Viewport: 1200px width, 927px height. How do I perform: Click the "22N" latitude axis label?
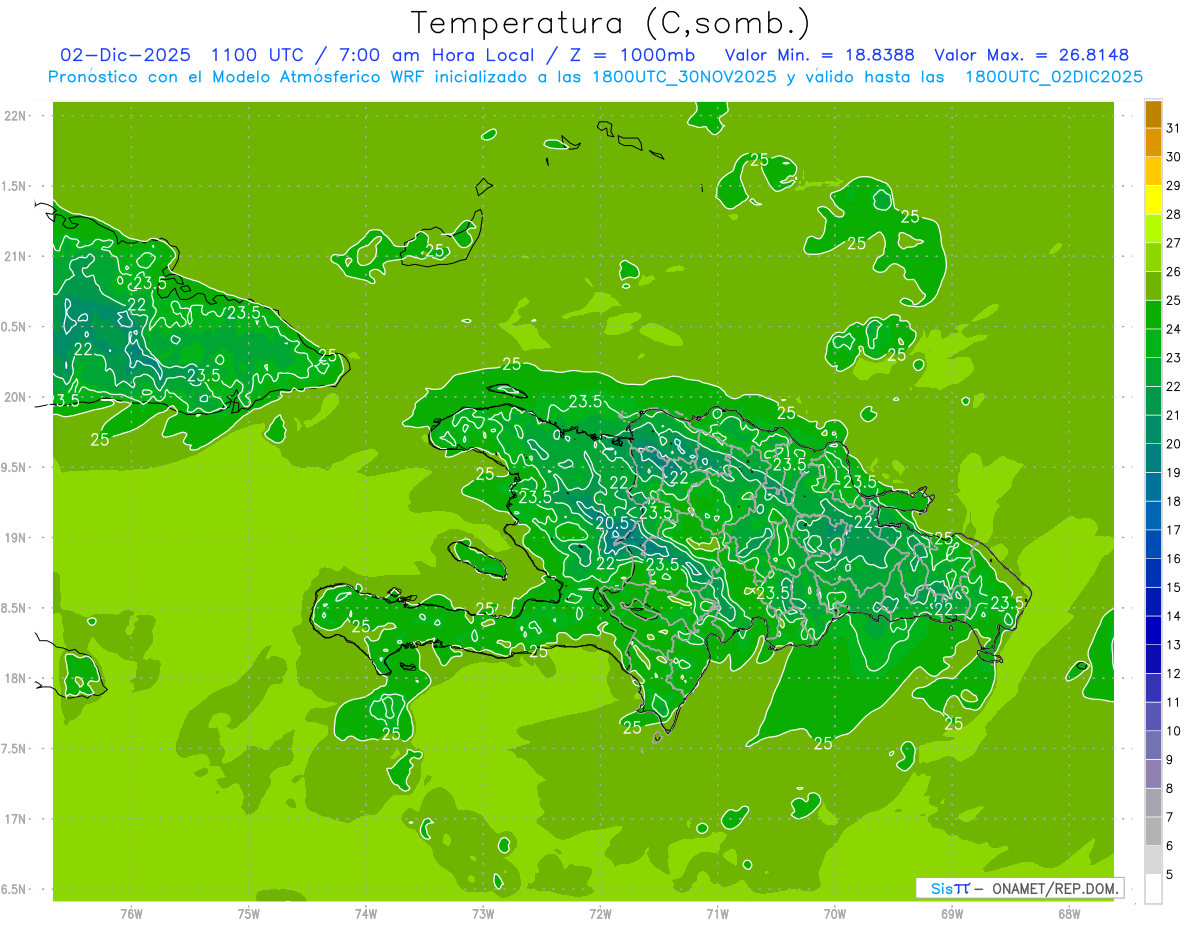[16, 116]
